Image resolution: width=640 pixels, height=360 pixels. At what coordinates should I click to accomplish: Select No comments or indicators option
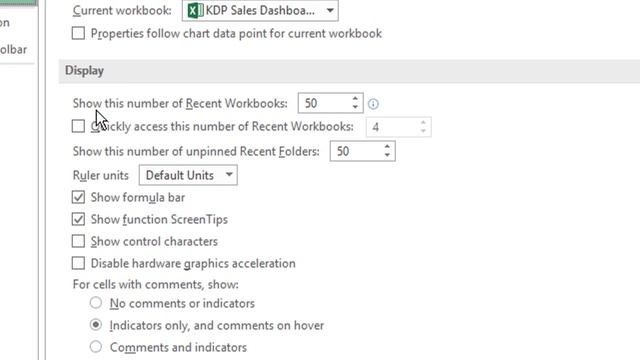pos(96,303)
